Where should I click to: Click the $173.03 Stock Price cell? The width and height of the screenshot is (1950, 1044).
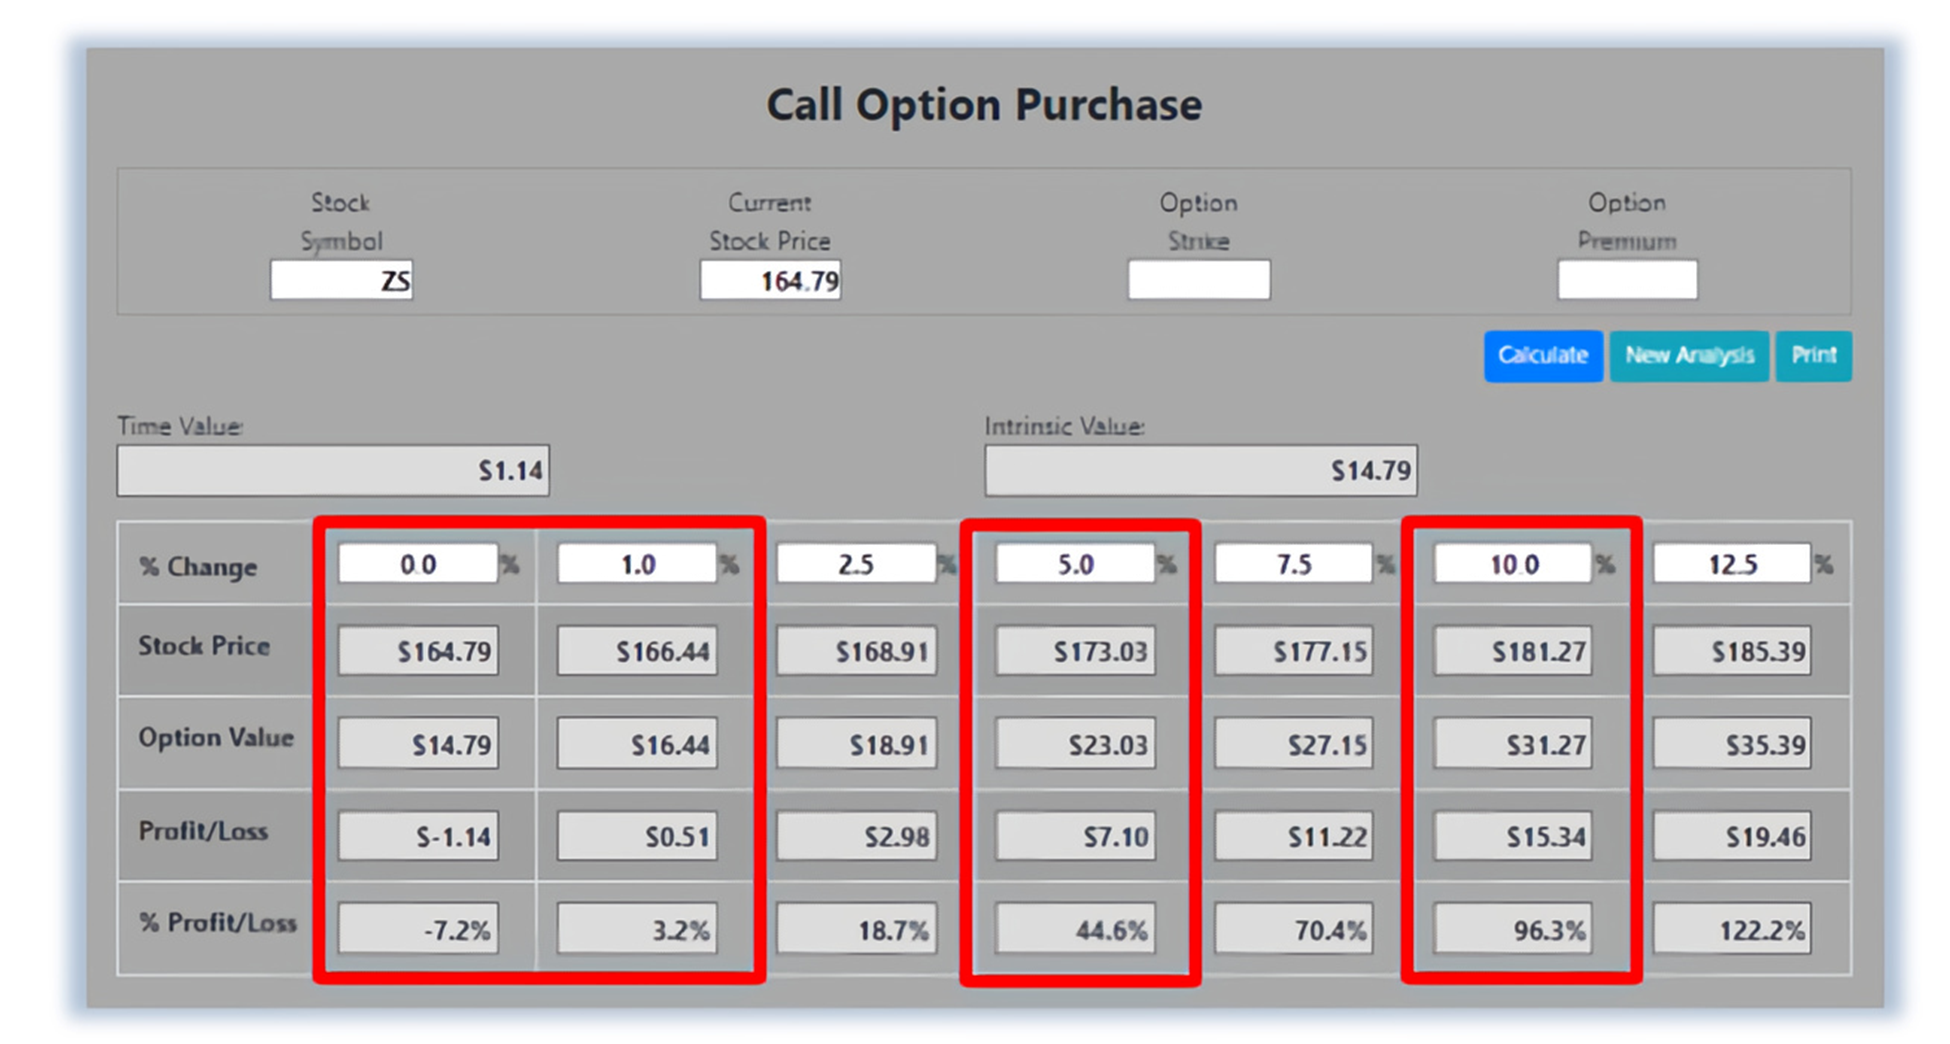(x=1075, y=652)
